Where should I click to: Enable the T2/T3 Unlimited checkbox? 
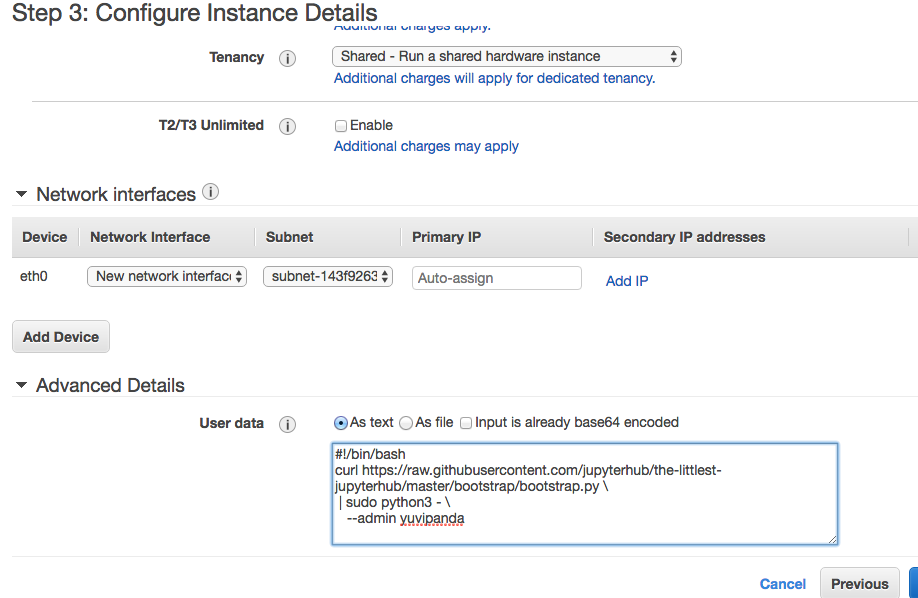click(x=341, y=126)
